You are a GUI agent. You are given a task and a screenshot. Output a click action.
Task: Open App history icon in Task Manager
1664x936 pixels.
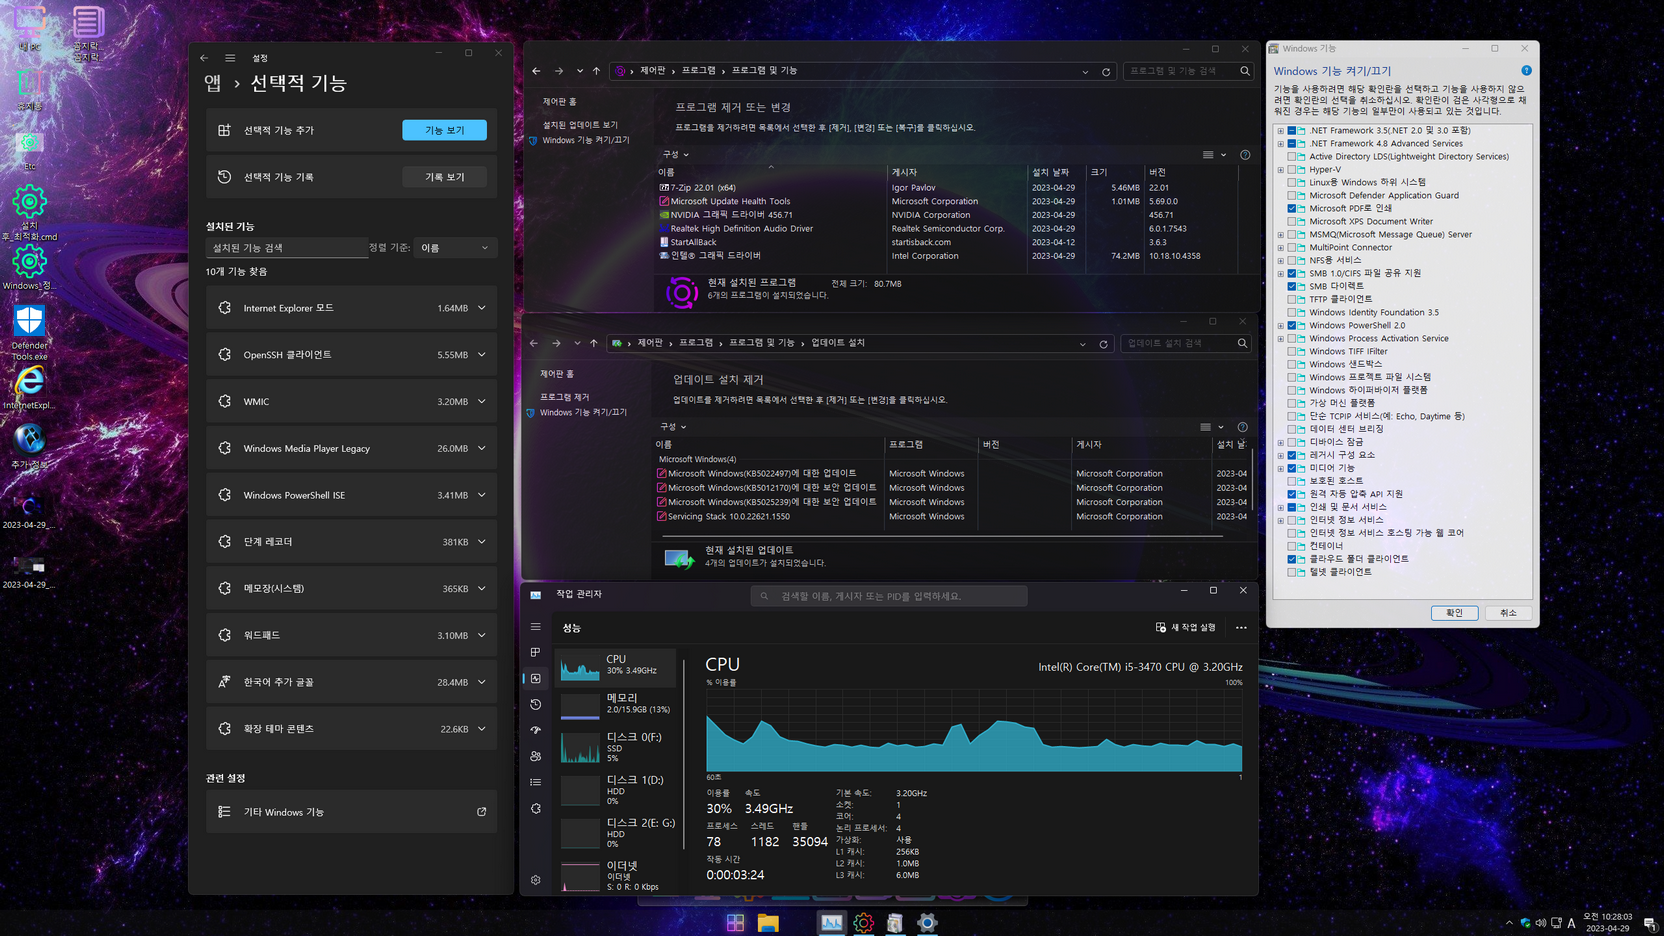coord(536,704)
